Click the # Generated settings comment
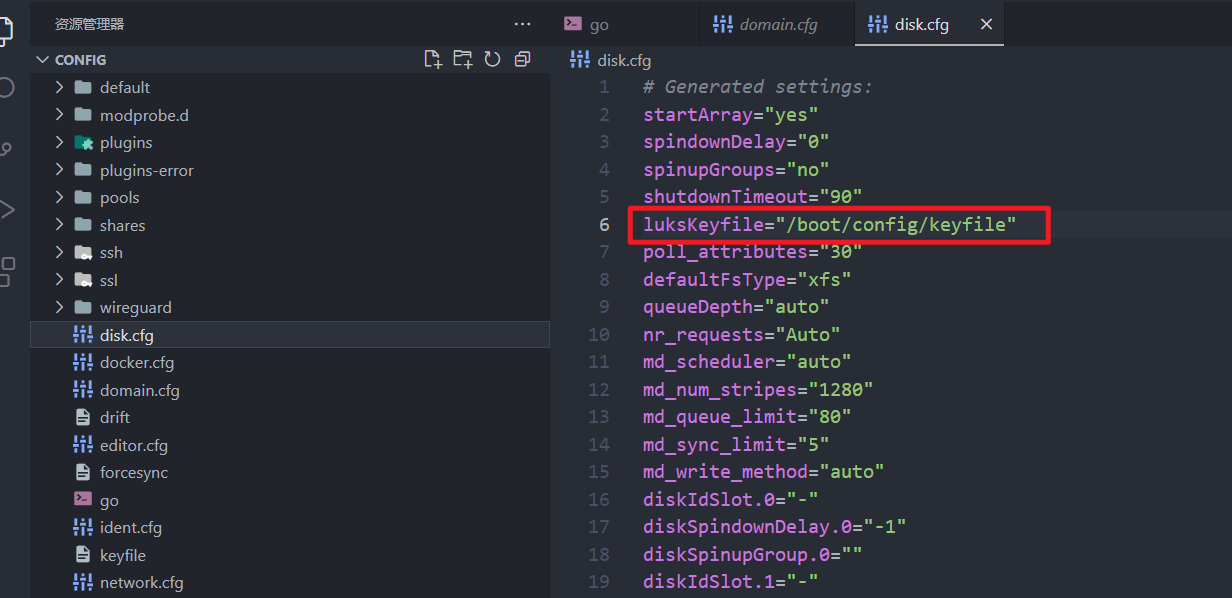The height and width of the screenshot is (598, 1232). pos(758,87)
